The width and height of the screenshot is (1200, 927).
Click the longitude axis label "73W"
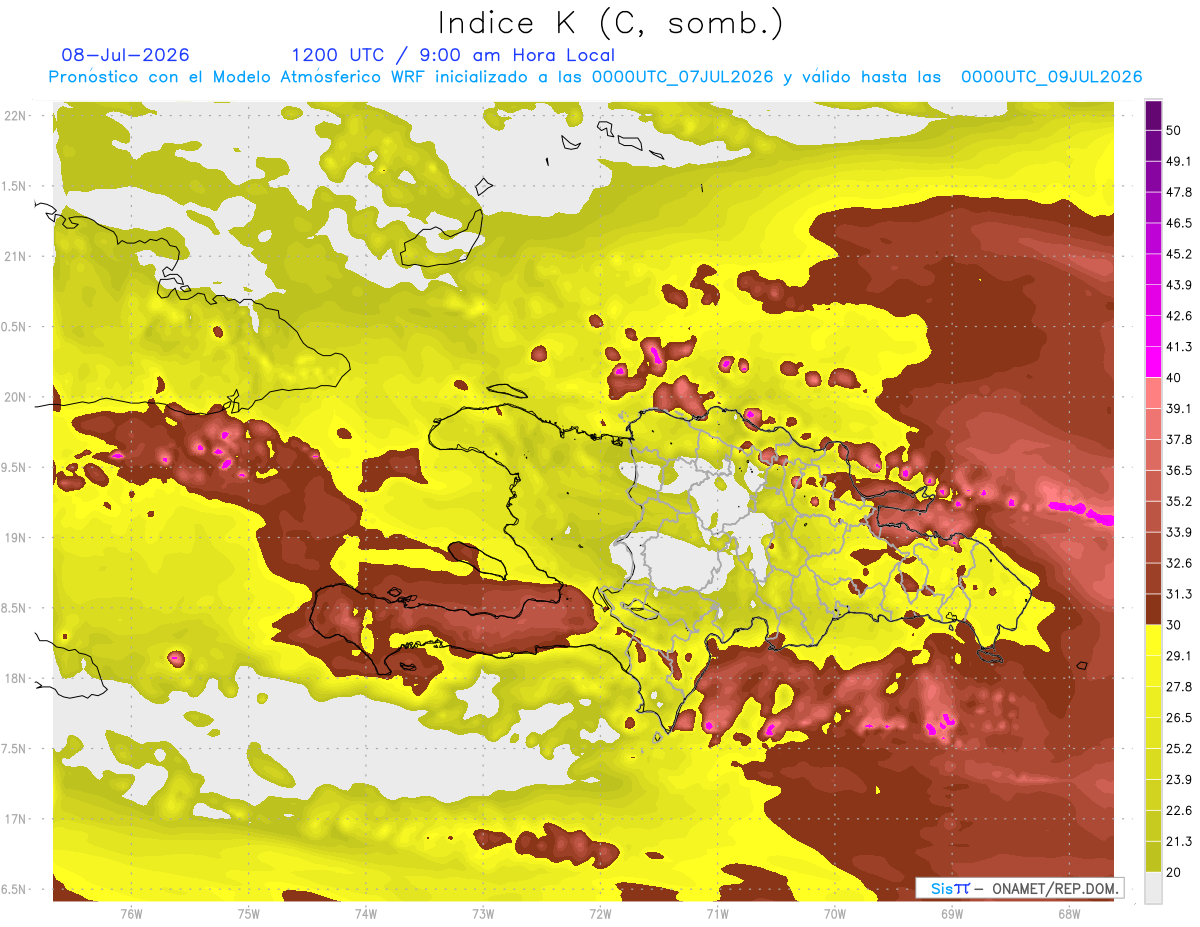[483, 913]
